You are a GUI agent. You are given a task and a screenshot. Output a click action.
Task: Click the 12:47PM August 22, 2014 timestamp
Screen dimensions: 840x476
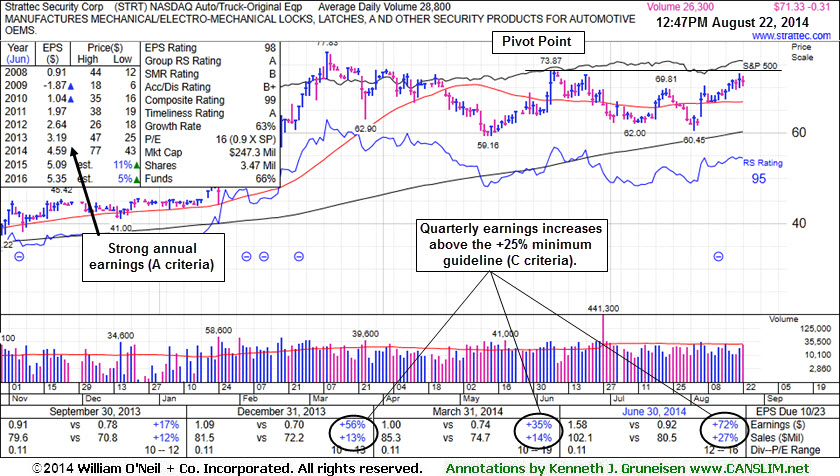tap(732, 23)
